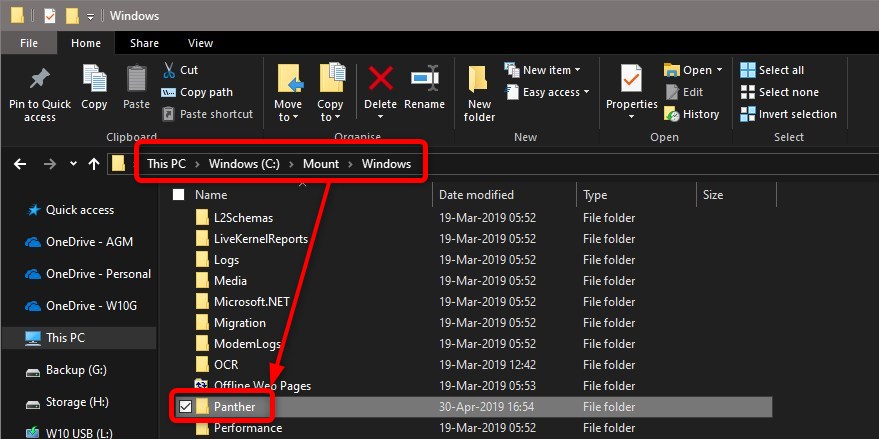Click Pin to Quick access icon
879x439 pixels.
click(39, 79)
